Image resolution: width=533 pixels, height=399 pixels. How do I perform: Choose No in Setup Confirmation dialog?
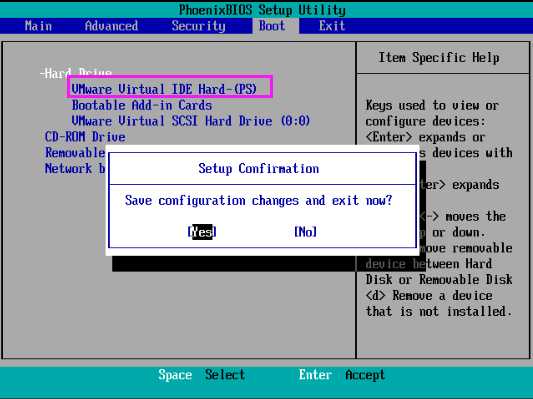coord(305,232)
